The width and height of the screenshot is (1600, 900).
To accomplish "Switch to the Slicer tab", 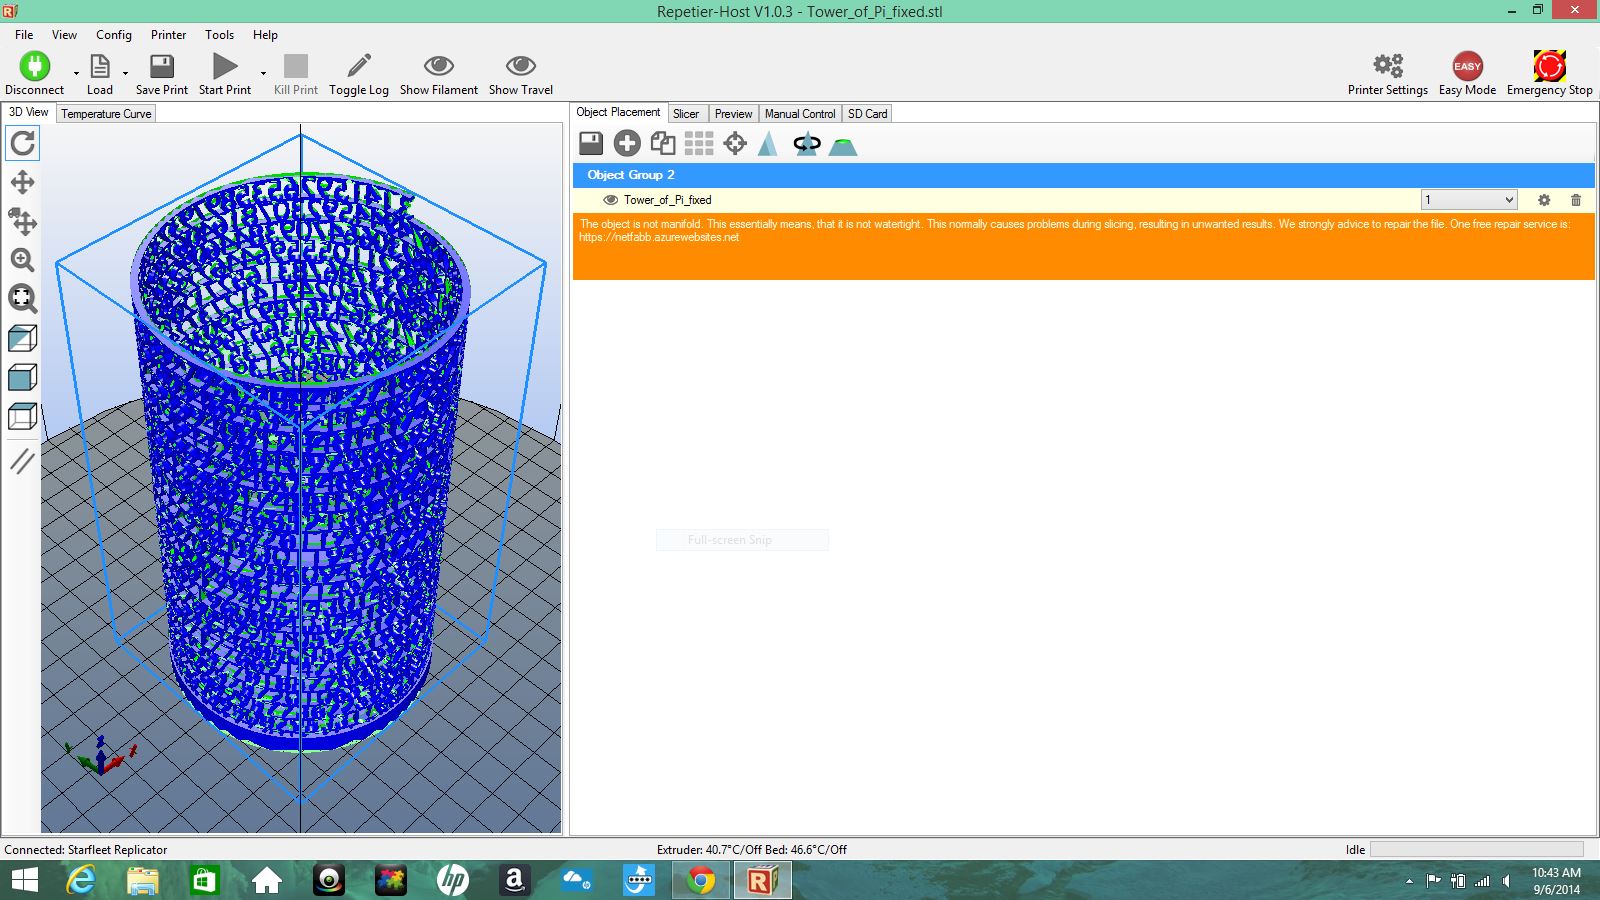I will (686, 114).
